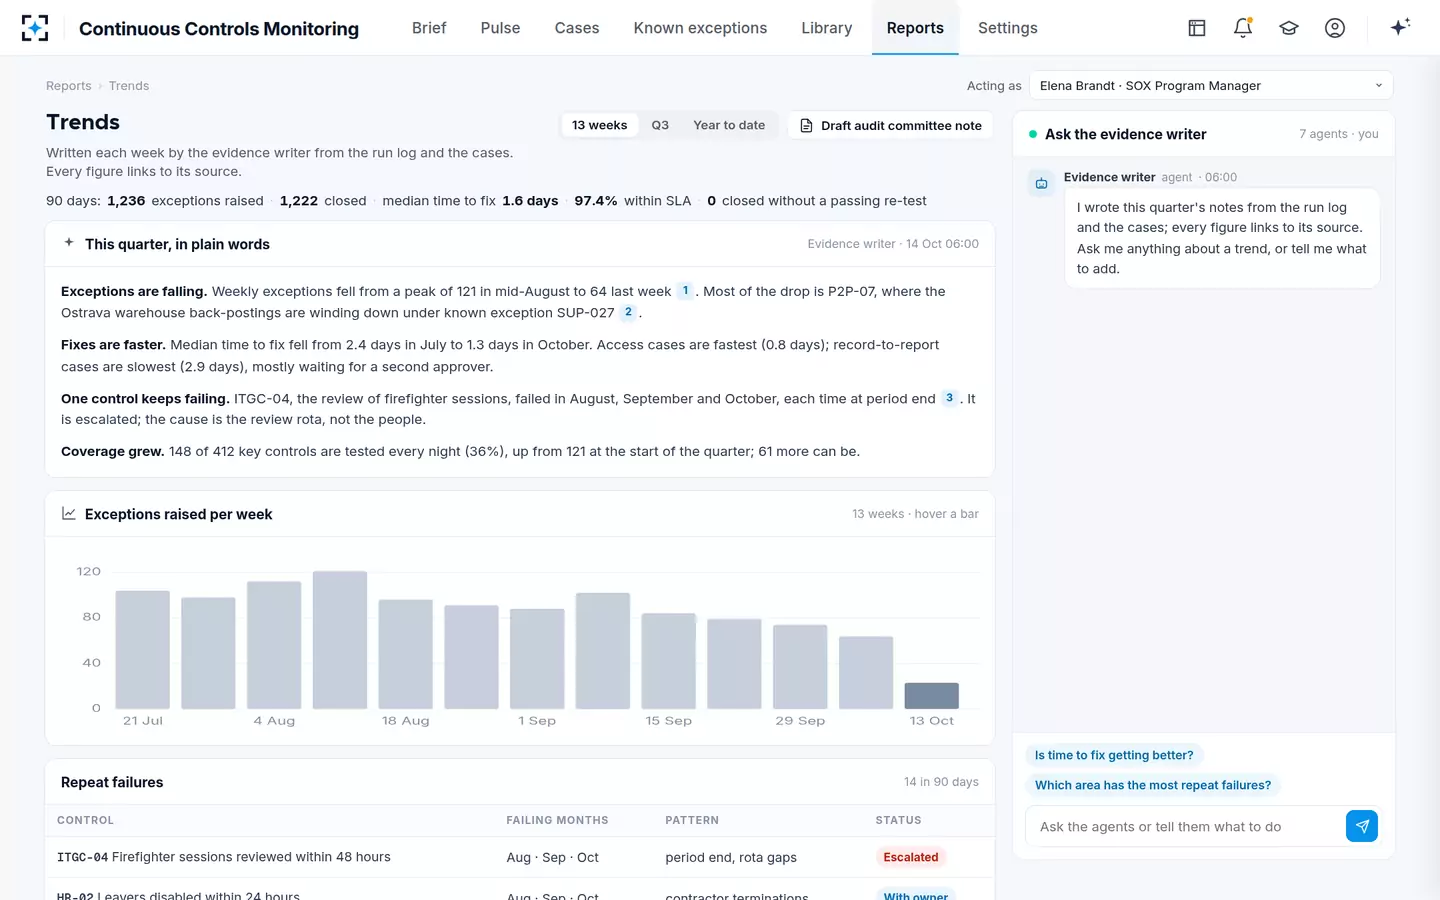
Task: Click the tallest mid-August bar in chart
Action: [340, 640]
